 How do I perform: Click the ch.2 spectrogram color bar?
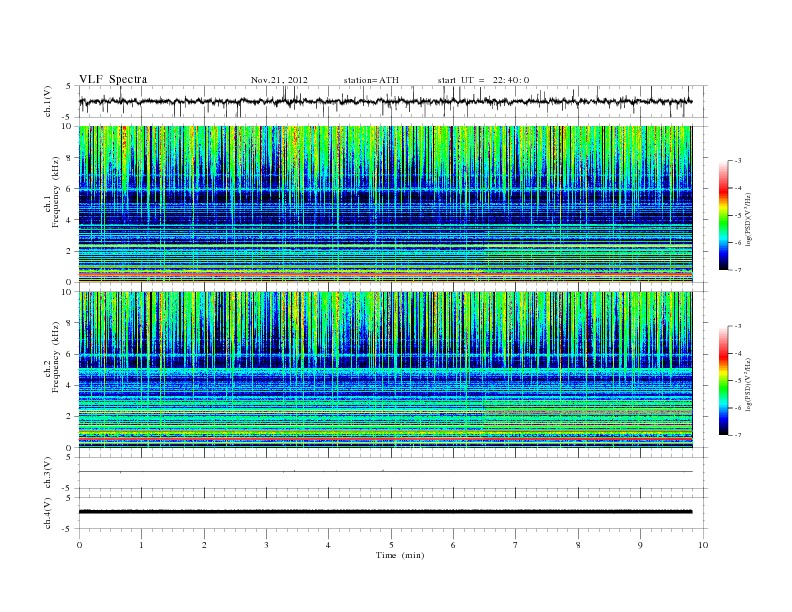(x=723, y=380)
